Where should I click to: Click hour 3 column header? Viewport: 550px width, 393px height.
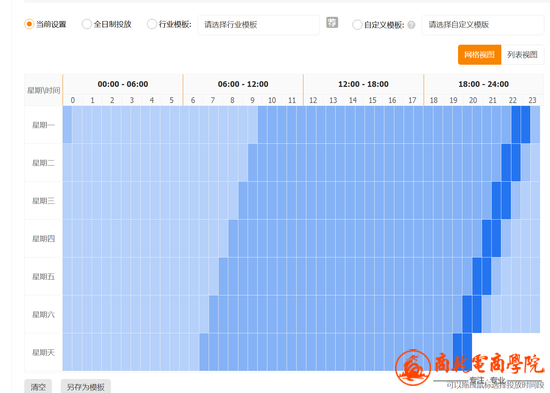132,100
